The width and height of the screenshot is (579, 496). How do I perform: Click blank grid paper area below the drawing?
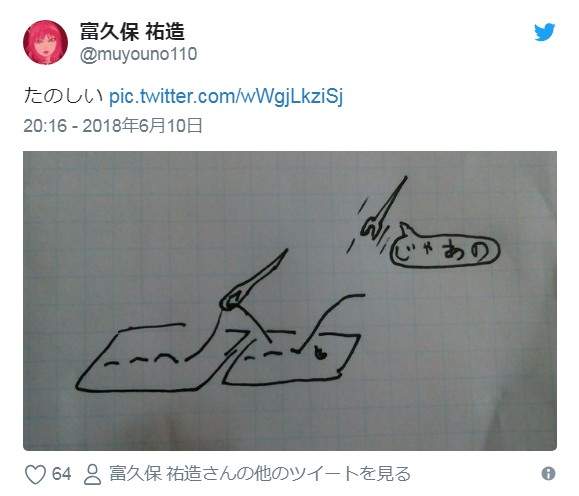(x=290, y=421)
